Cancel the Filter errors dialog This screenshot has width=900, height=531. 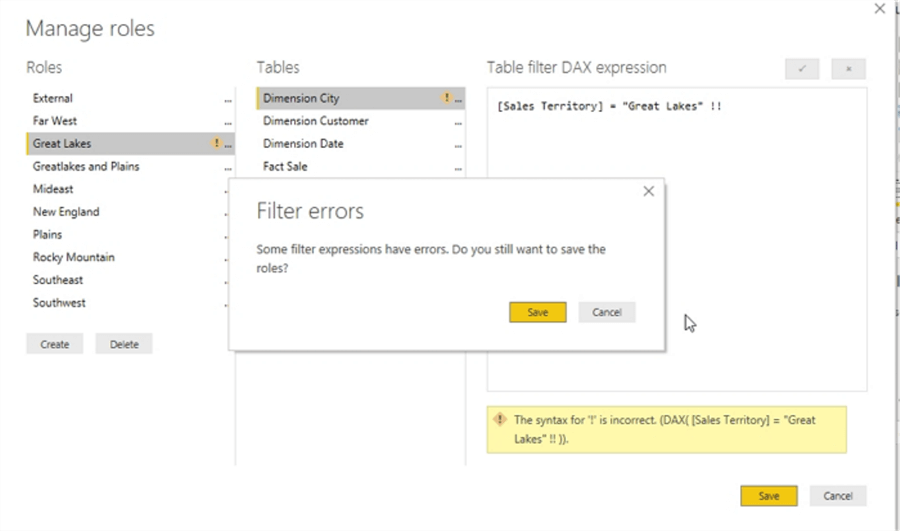606,312
